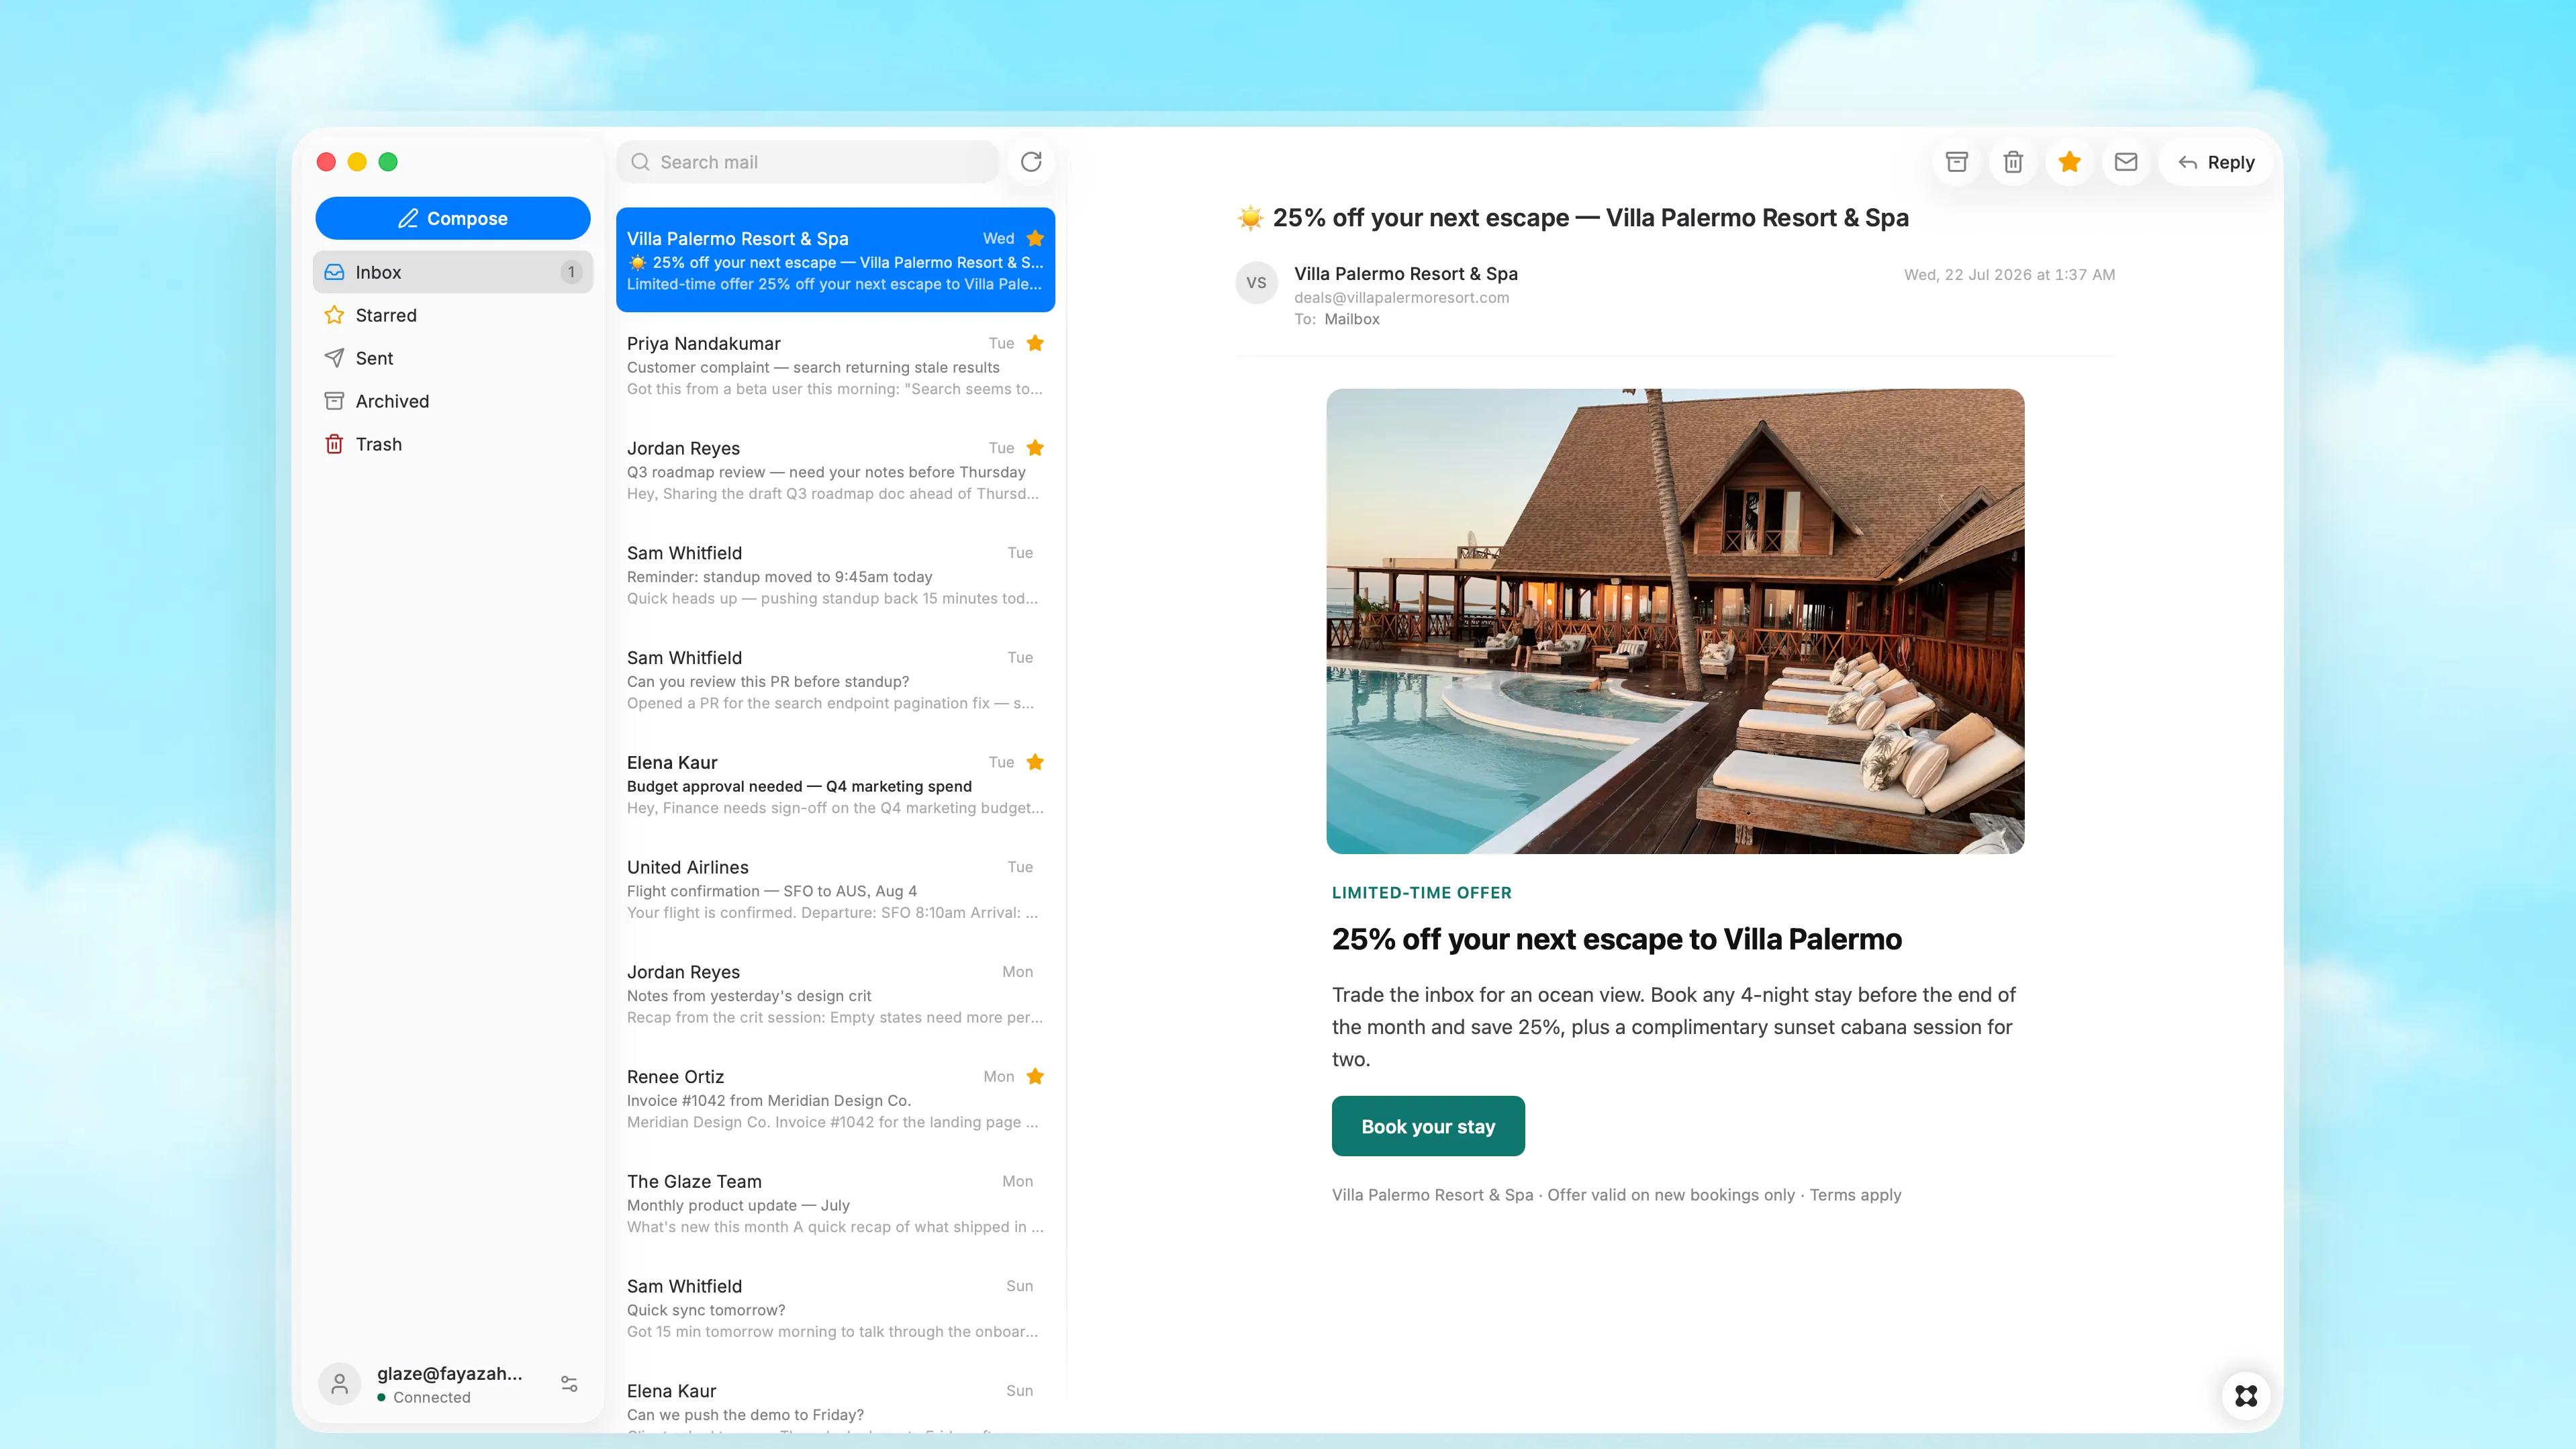Open Elena Kaur budget approval email
Screen dimensions: 2576x1449
click(x=835, y=784)
